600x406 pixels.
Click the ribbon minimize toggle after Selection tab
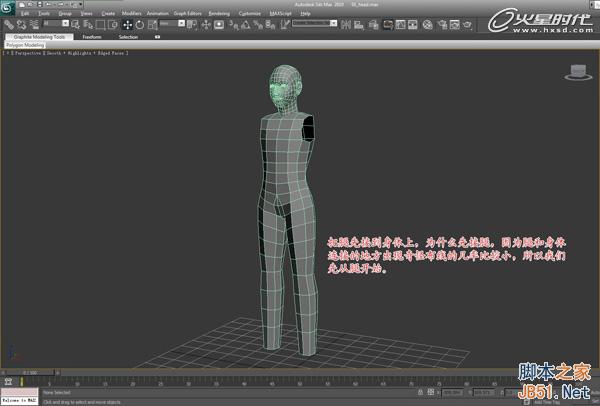coord(157,37)
